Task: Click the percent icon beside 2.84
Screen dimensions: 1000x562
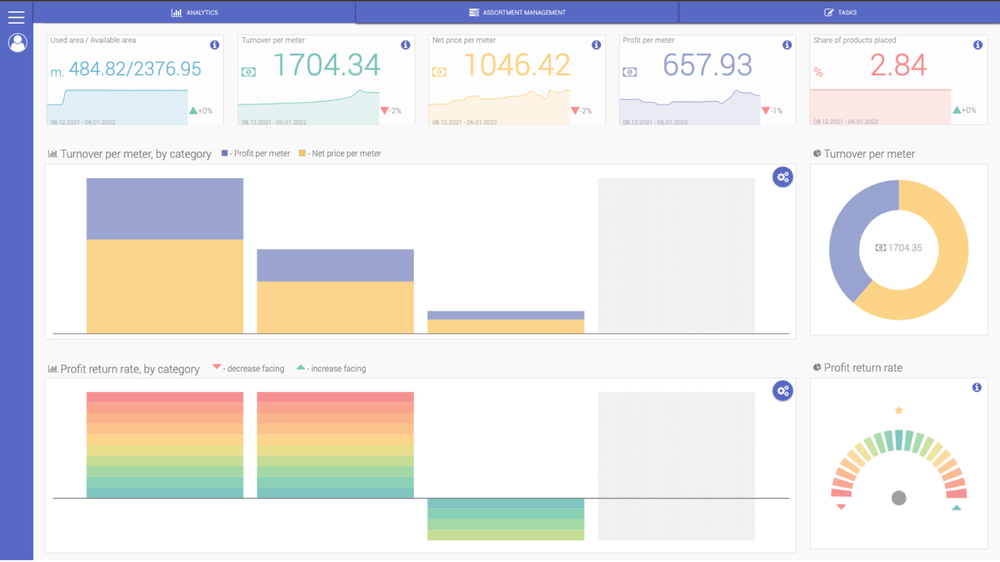Action: coord(818,73)
